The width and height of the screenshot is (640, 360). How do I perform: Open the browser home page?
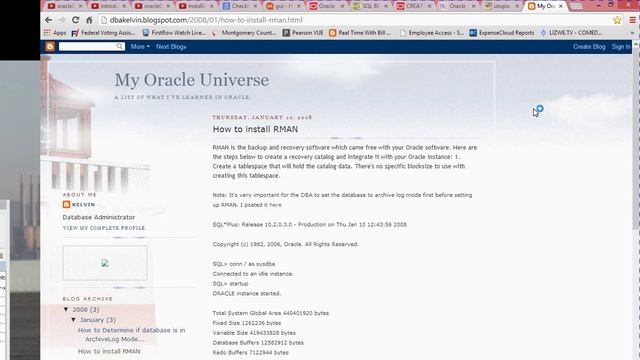coord(89,20)
